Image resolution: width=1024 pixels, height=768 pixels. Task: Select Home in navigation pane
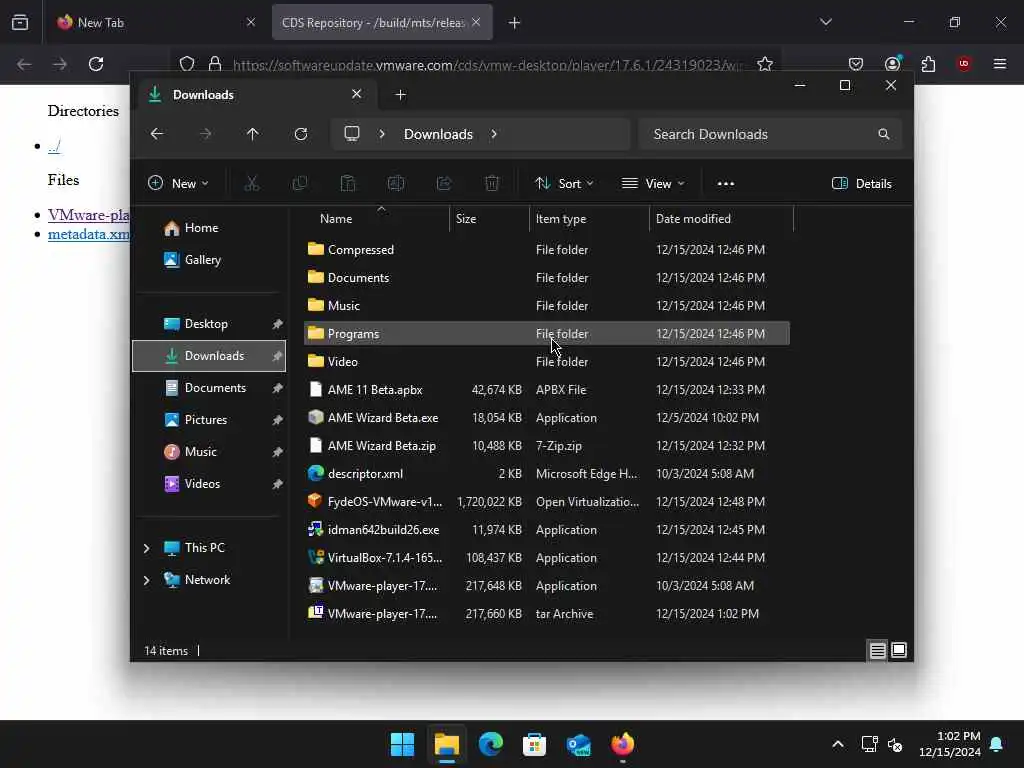coord(201,228)
